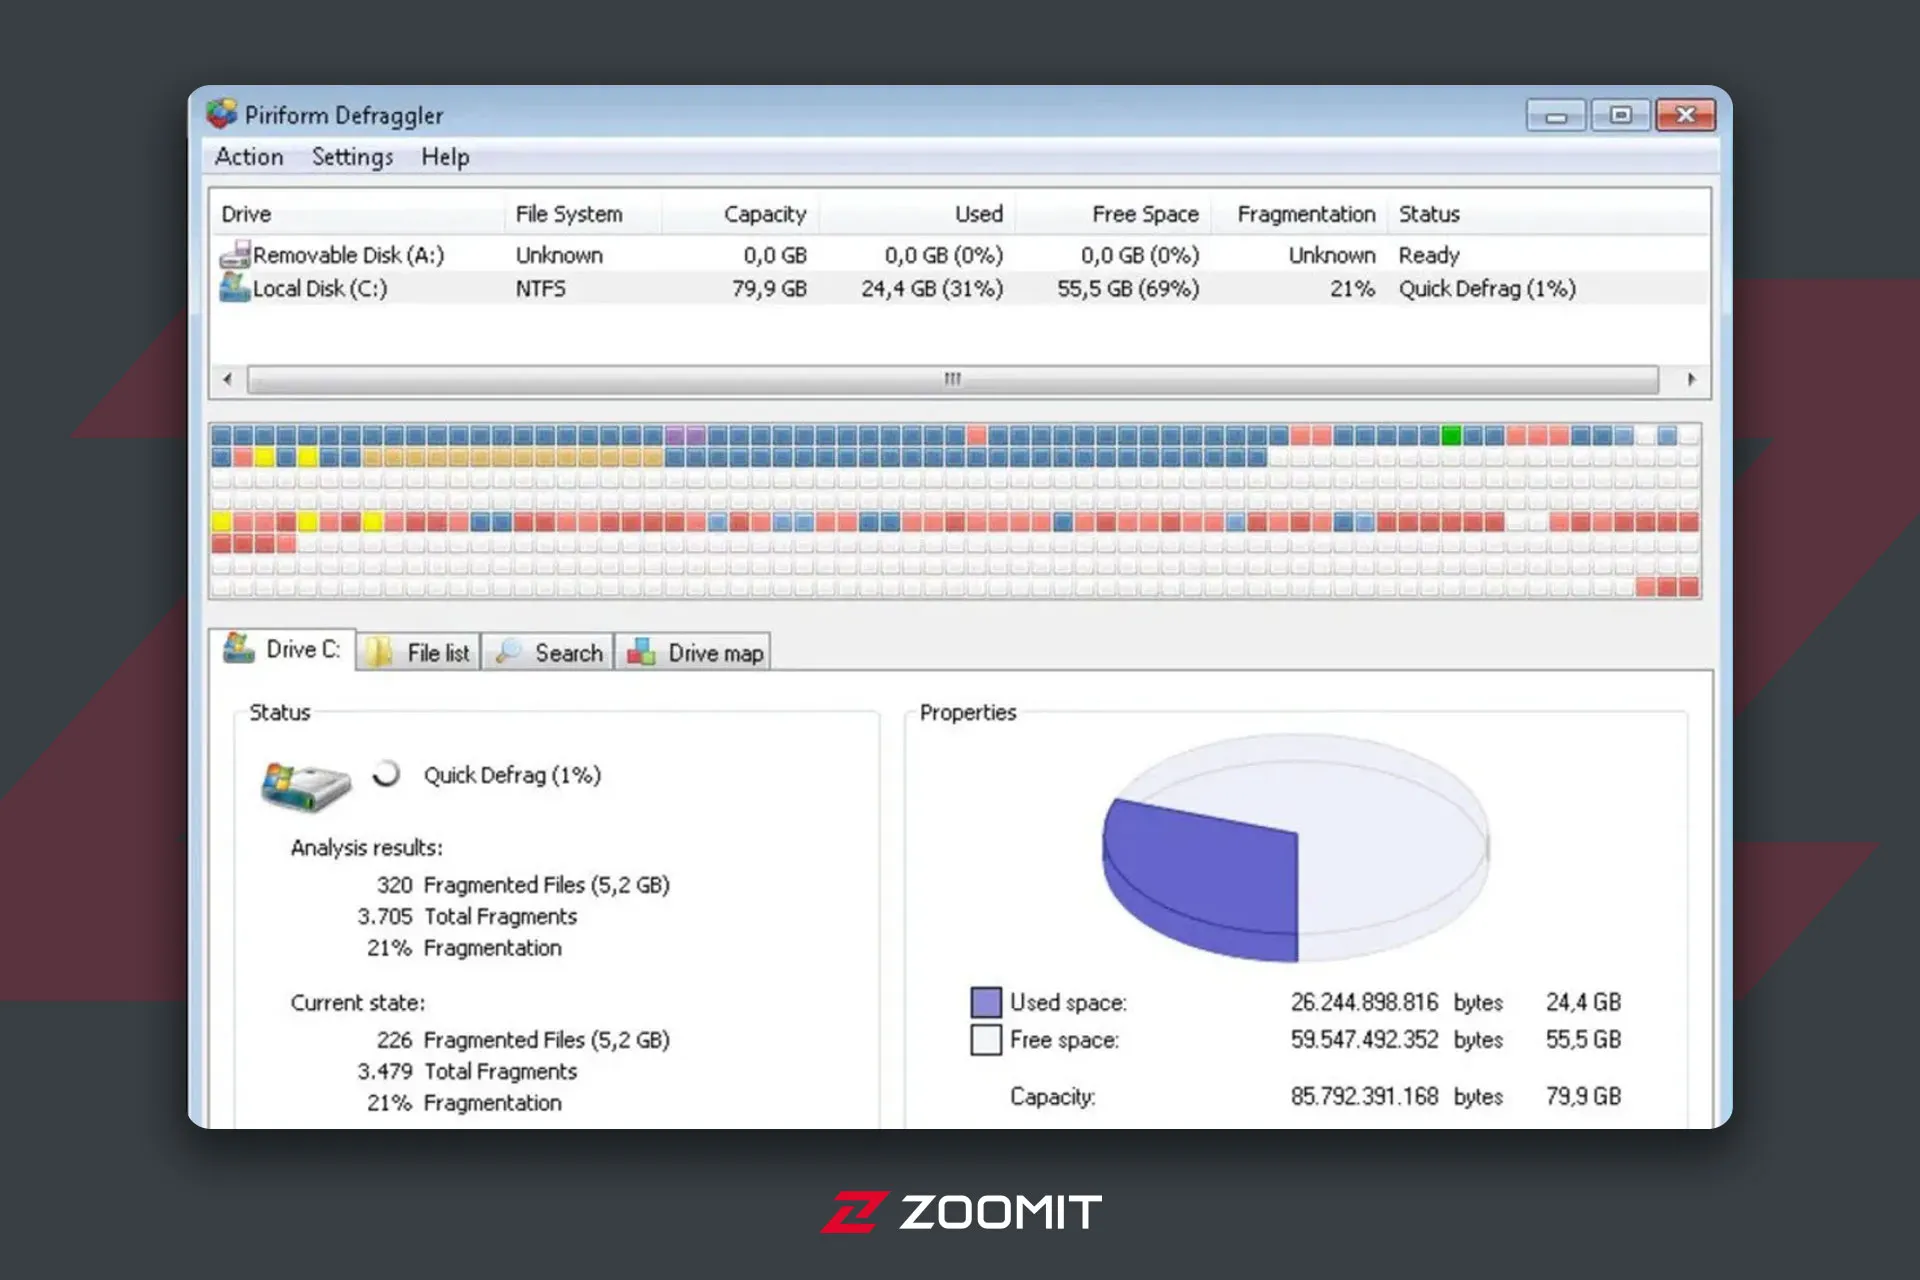Click the Used space purple color swatch
Screen dimensions: 1920x1280
coord(986,1002)
